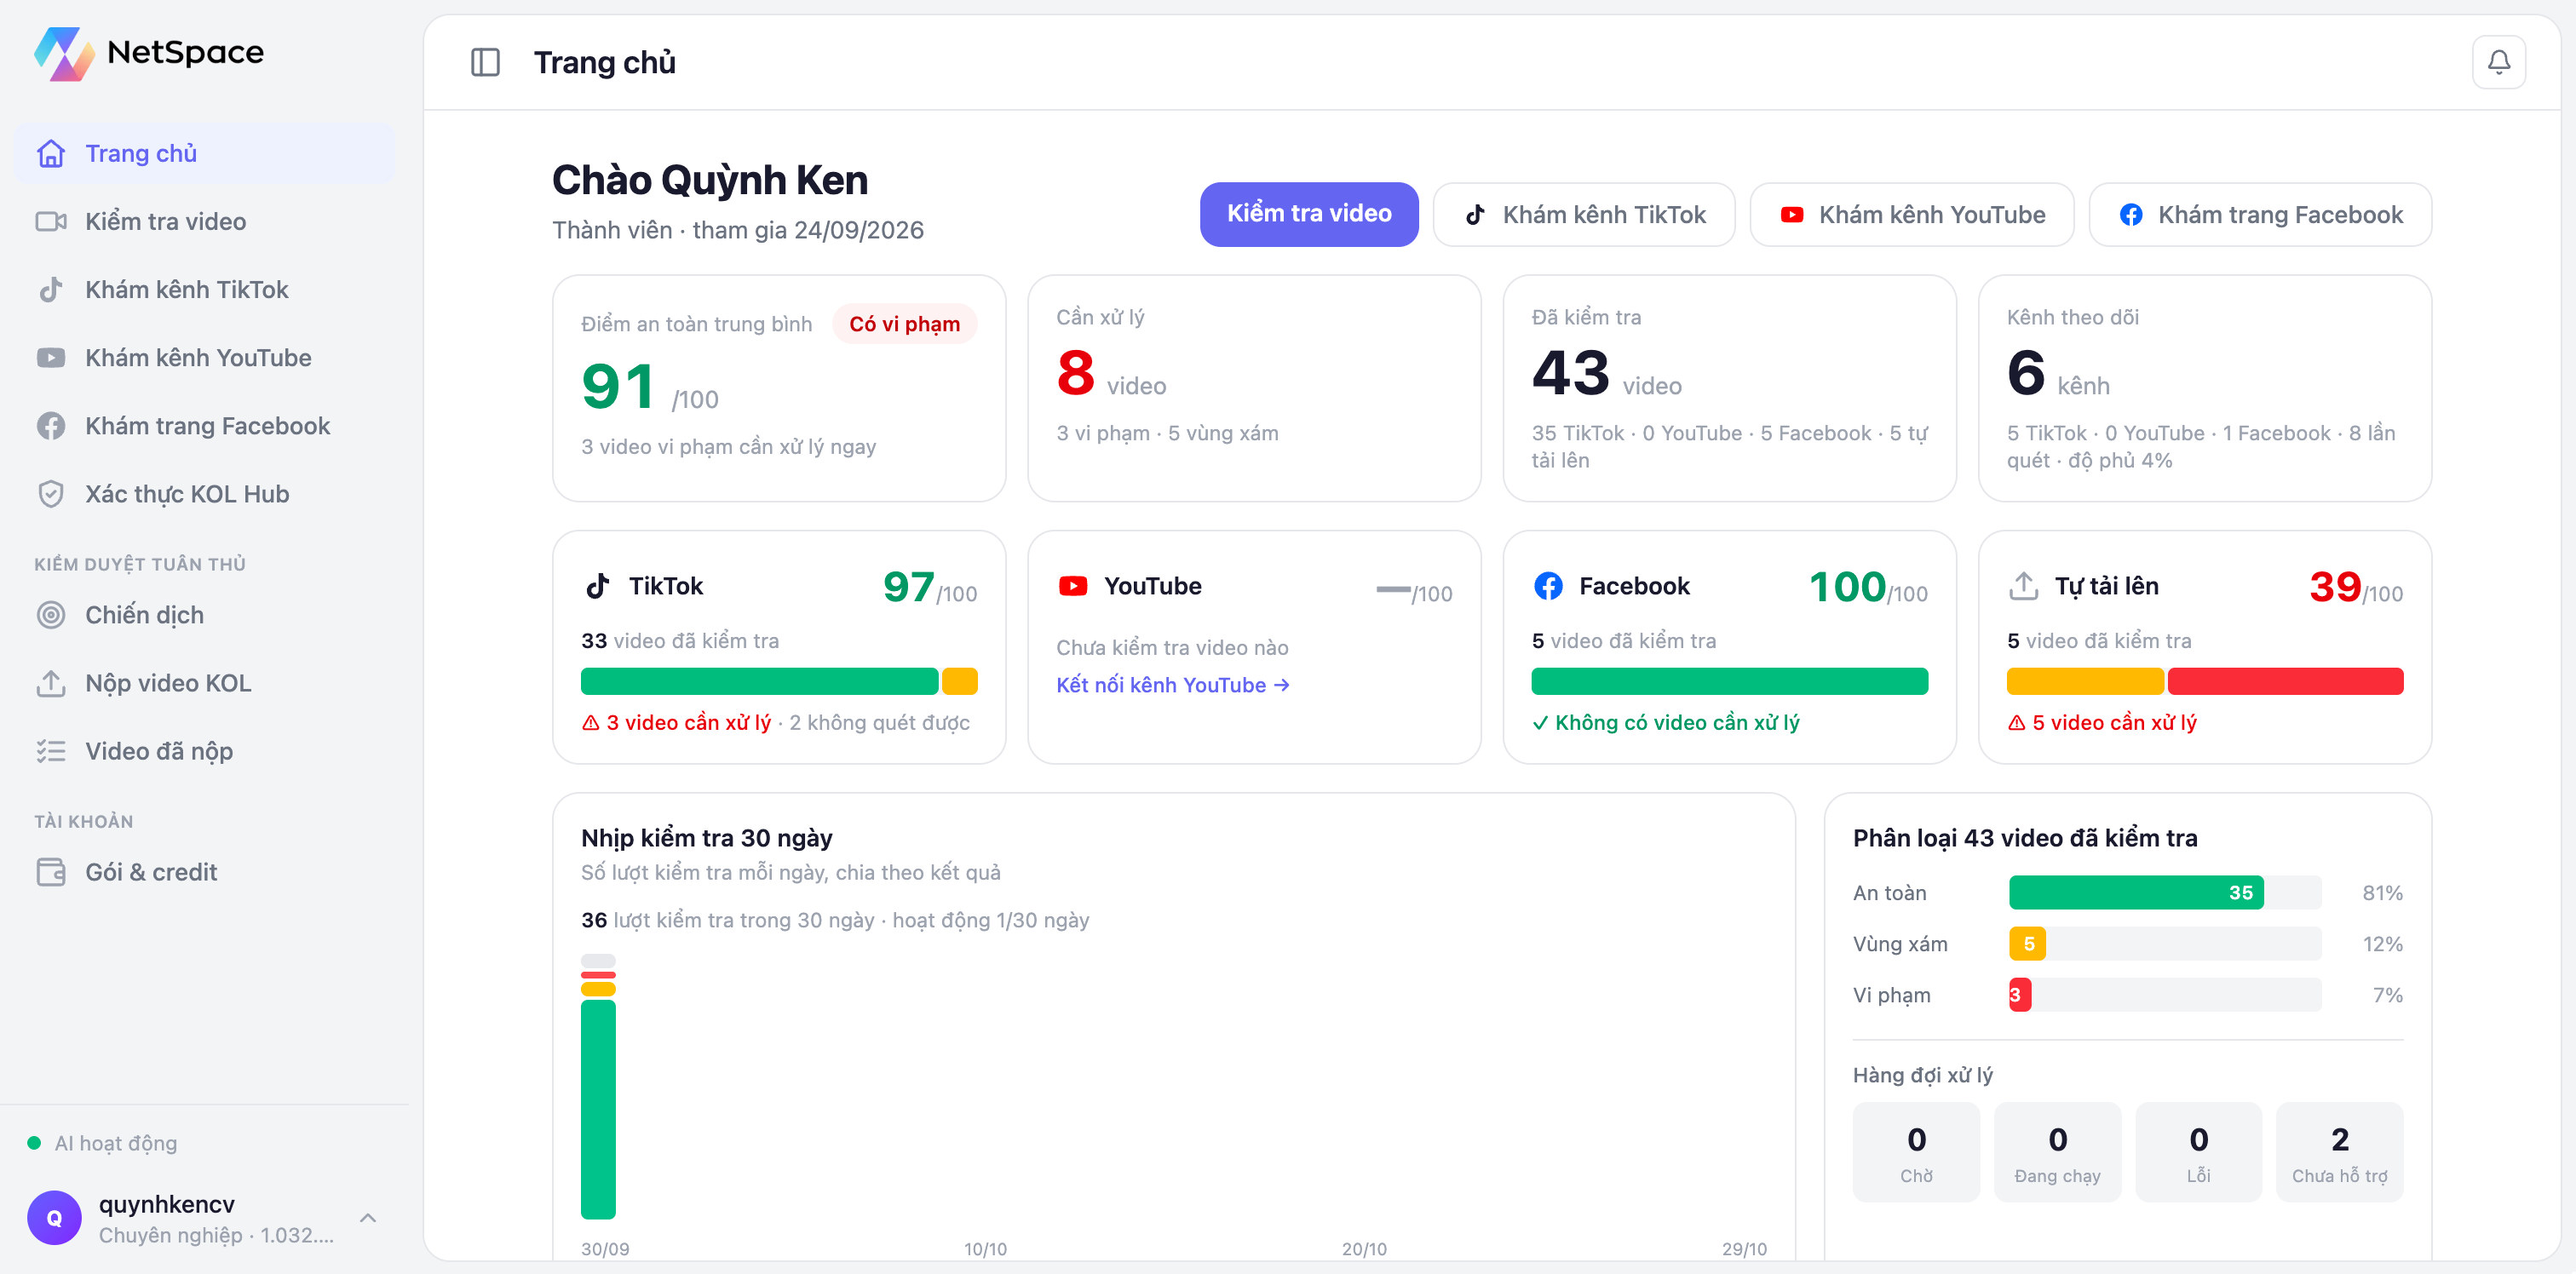Click the Có vi phạm status badge
2576x1274 pixels.
(x=904, y=324)
